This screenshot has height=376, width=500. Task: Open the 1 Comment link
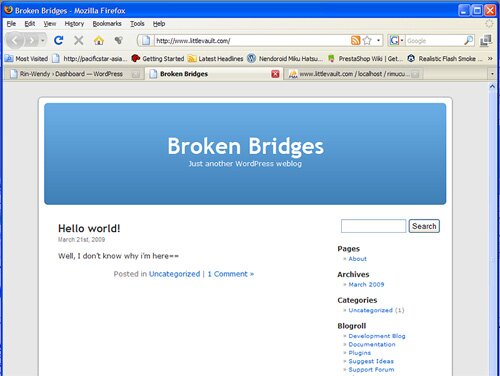pos(231,274)
